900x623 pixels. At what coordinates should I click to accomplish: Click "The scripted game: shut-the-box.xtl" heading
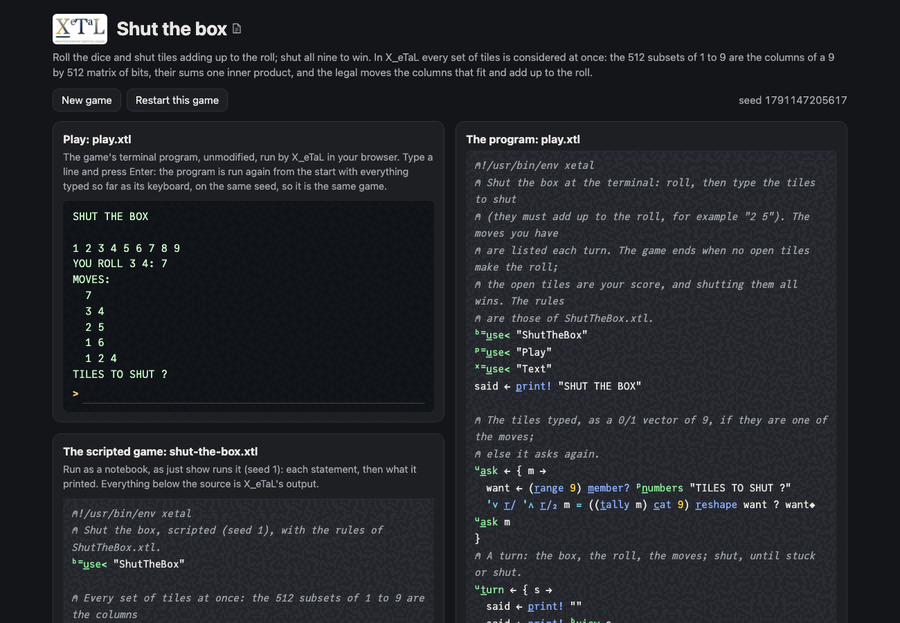click(160, 451)
